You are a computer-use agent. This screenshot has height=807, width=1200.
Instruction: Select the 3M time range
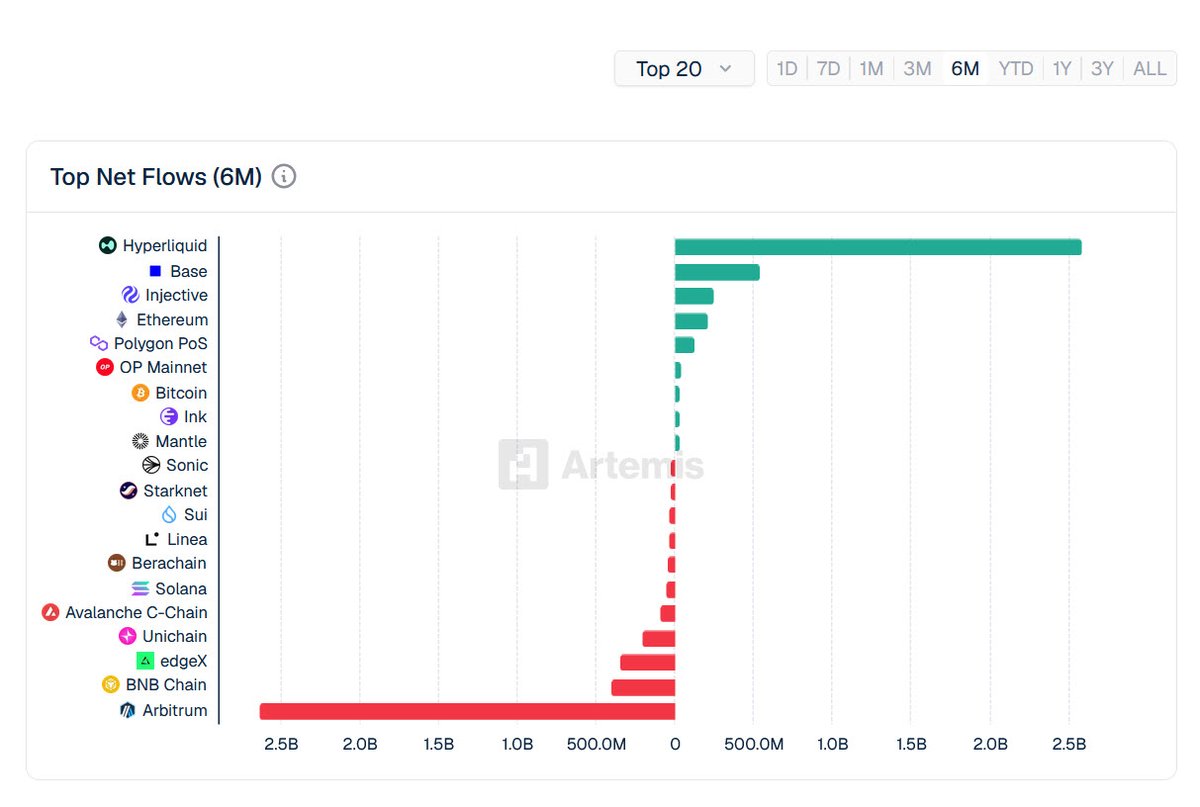[917, 69]
